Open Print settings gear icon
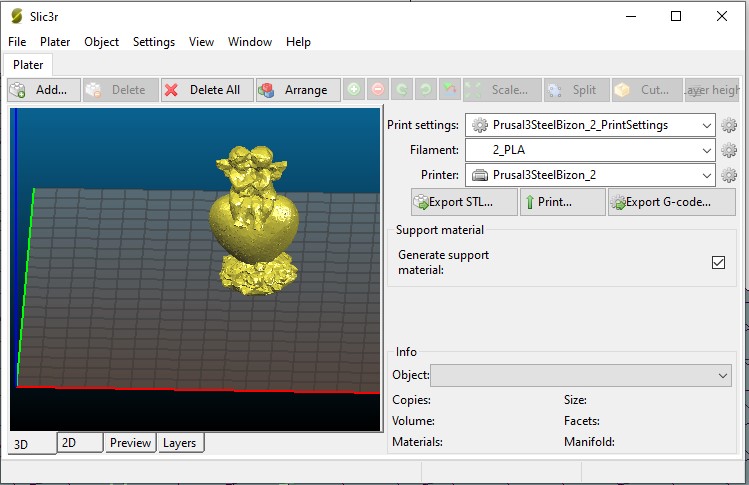Viewport: 749px width, 485px height. click(729, 125)
